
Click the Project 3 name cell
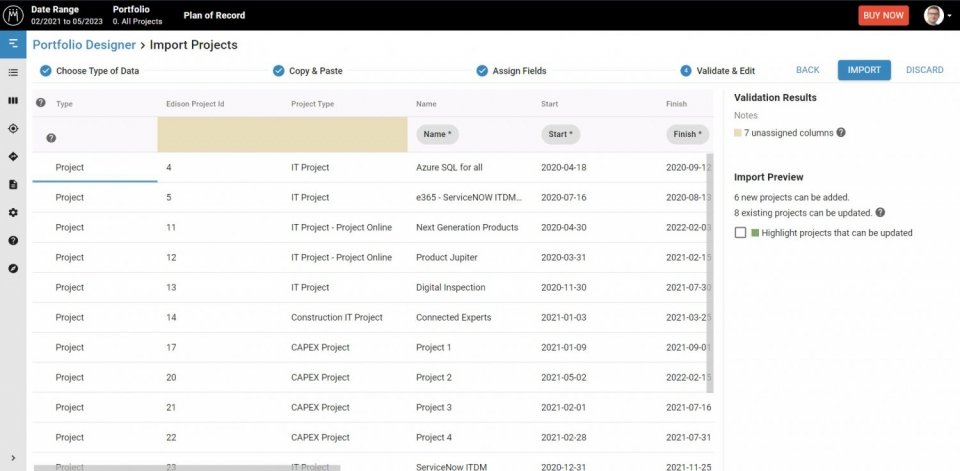pyautogui.click(x=433, y=407)
